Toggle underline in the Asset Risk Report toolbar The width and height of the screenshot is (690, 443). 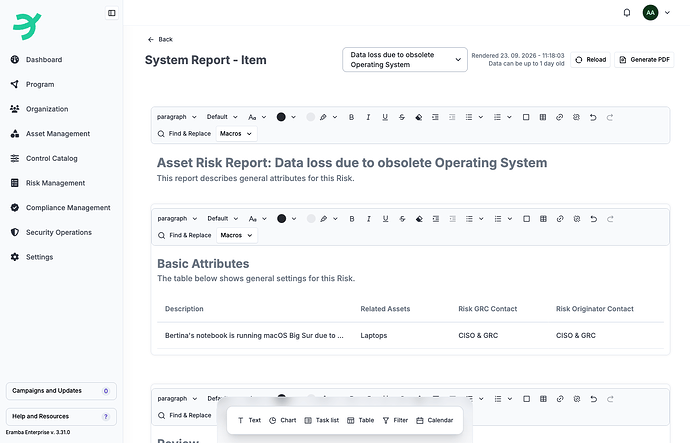pos(385,117)
